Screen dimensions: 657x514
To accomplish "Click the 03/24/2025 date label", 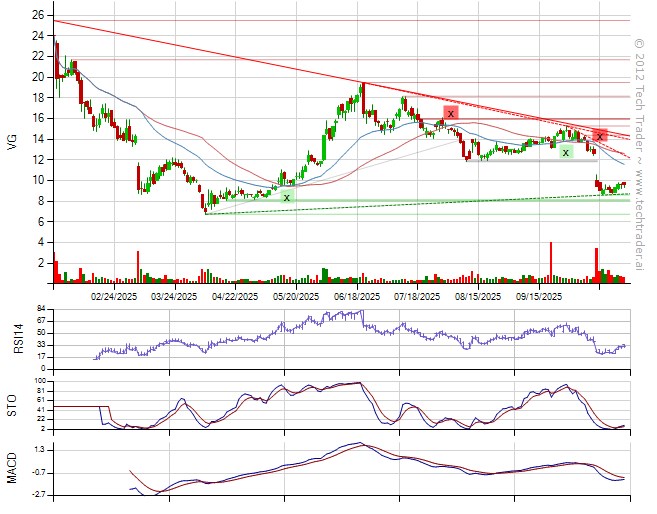I will point(173,296).
